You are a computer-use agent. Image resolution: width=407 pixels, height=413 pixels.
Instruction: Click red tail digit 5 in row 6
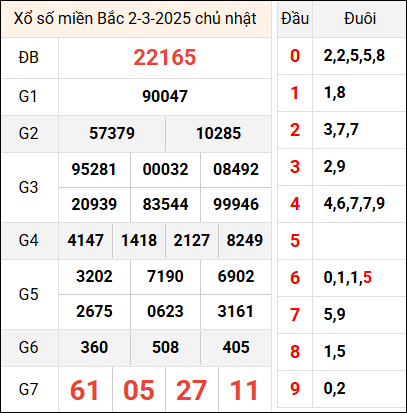coord(367,277)
